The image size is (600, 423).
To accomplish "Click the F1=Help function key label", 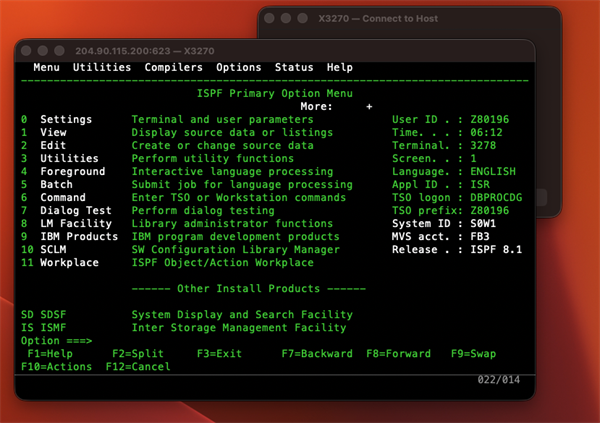I will tap(50, 354).
